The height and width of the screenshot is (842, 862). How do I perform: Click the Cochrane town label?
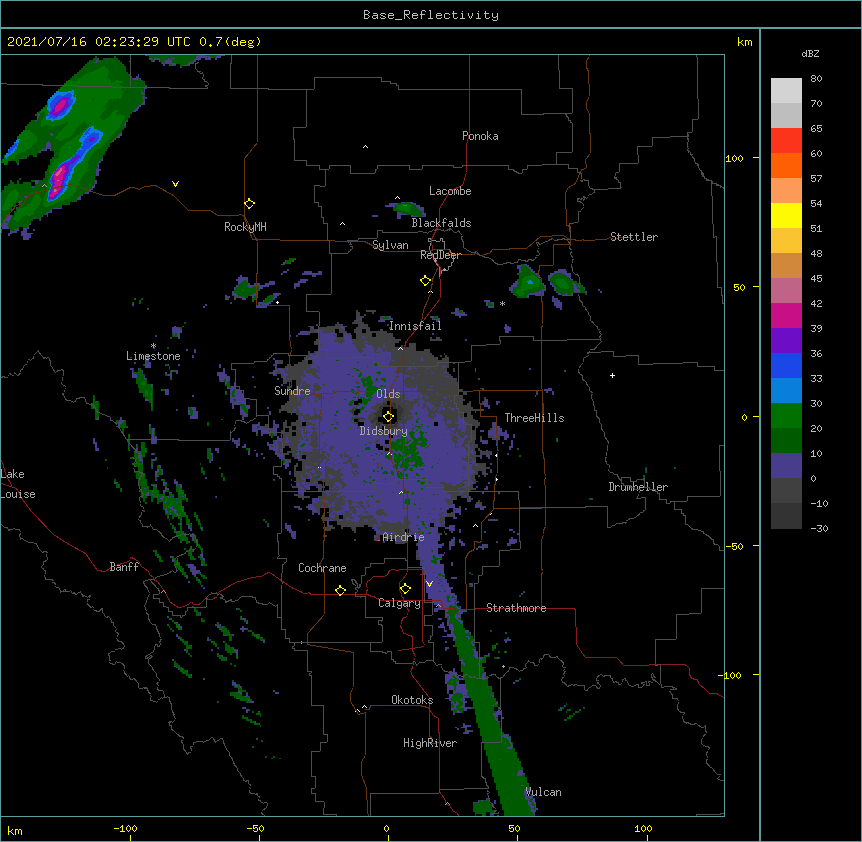[x=322, y=568]
